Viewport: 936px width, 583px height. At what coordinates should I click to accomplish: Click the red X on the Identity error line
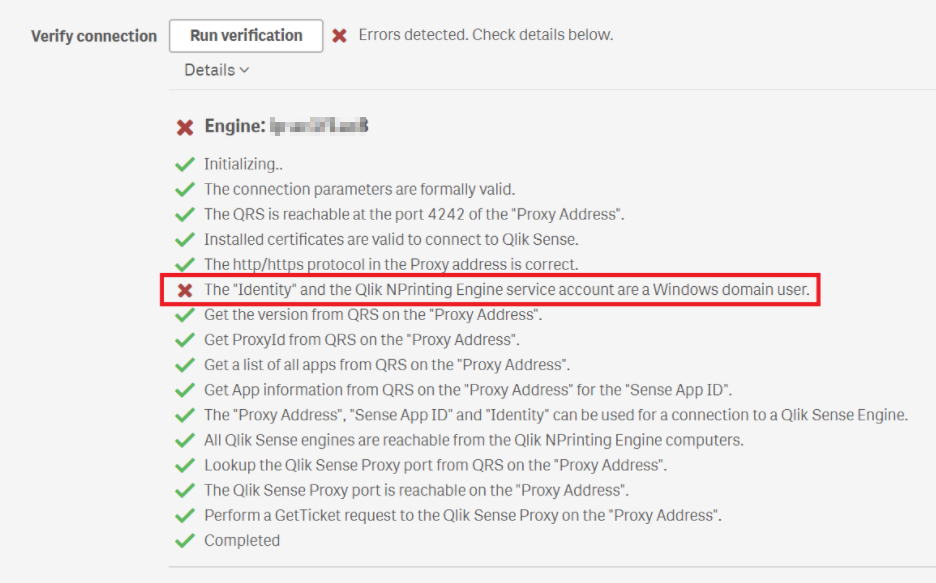[184, 289]
